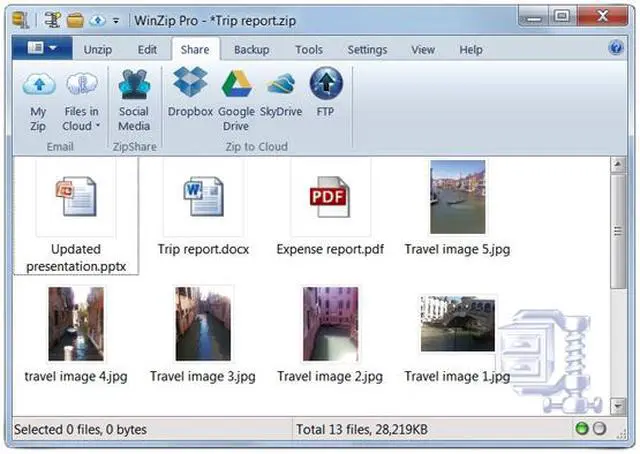The width and height of the screenshot is (640, 454).
Task: Open the View tab
Action: [x=422, y=50]
